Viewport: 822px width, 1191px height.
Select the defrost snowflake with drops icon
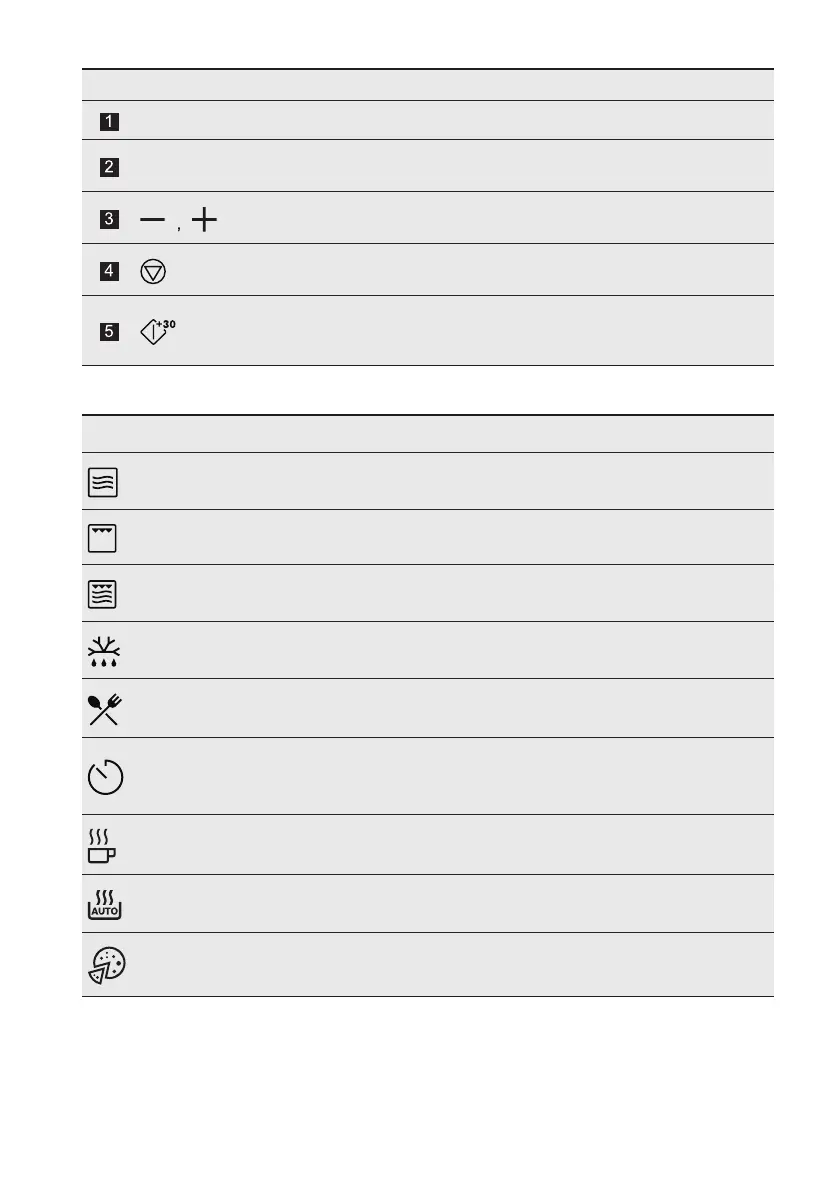(x=104, y=651)
